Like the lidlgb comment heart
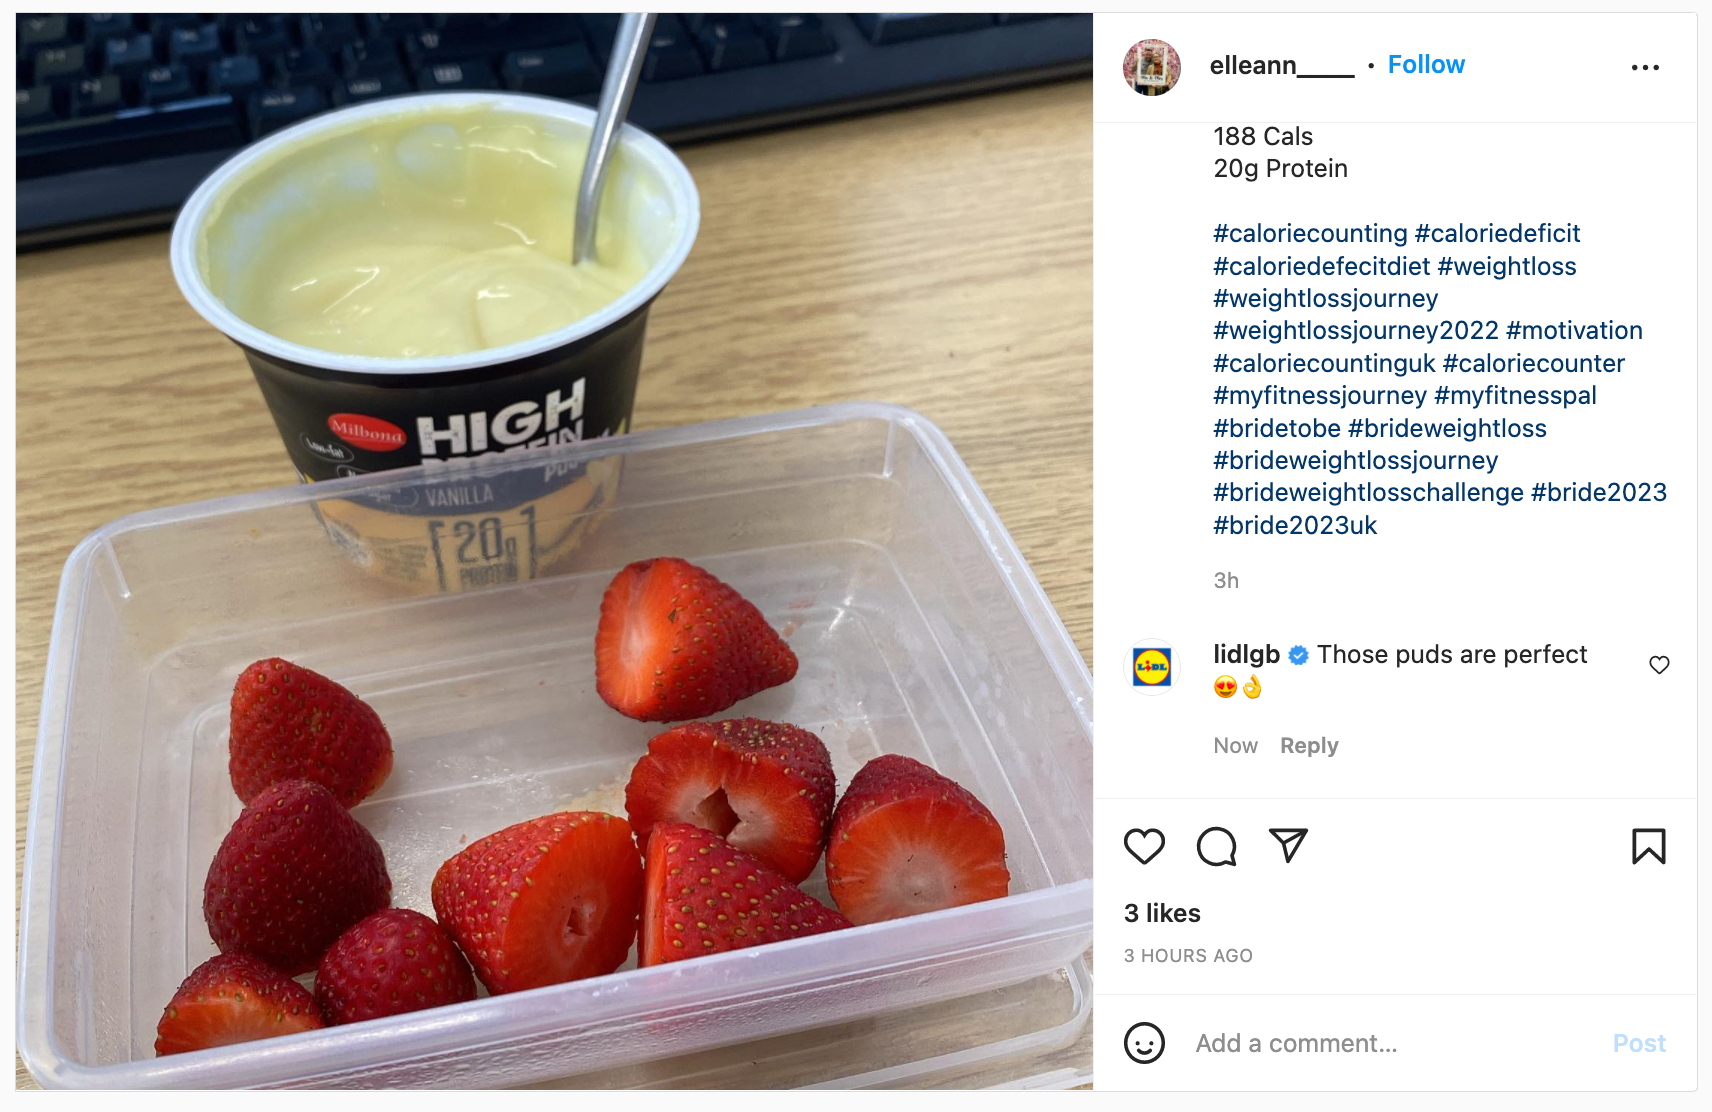Screen dimensions: 1712x1112 (x=1659, y=665)
